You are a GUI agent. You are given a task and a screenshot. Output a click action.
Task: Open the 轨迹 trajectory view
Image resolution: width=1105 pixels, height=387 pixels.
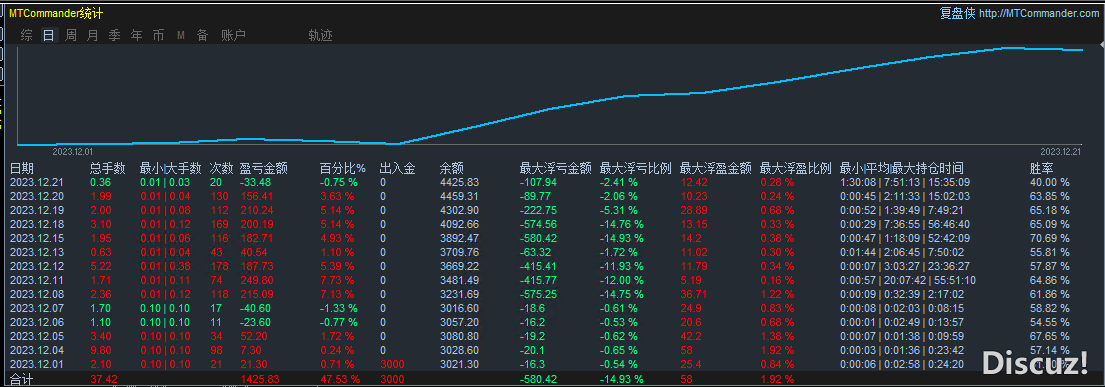click(x=320, y=35)
